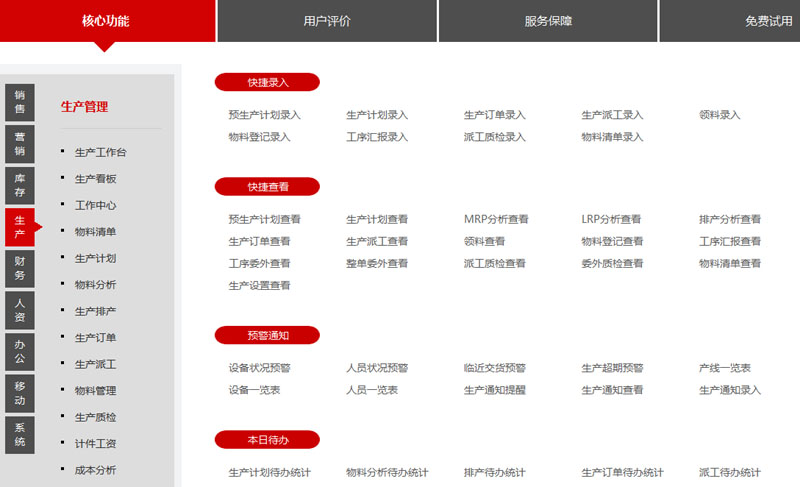This screenshot has height=487, width=800.
Task: Click the 核心功能 tab
Action: tap(106, 21)
